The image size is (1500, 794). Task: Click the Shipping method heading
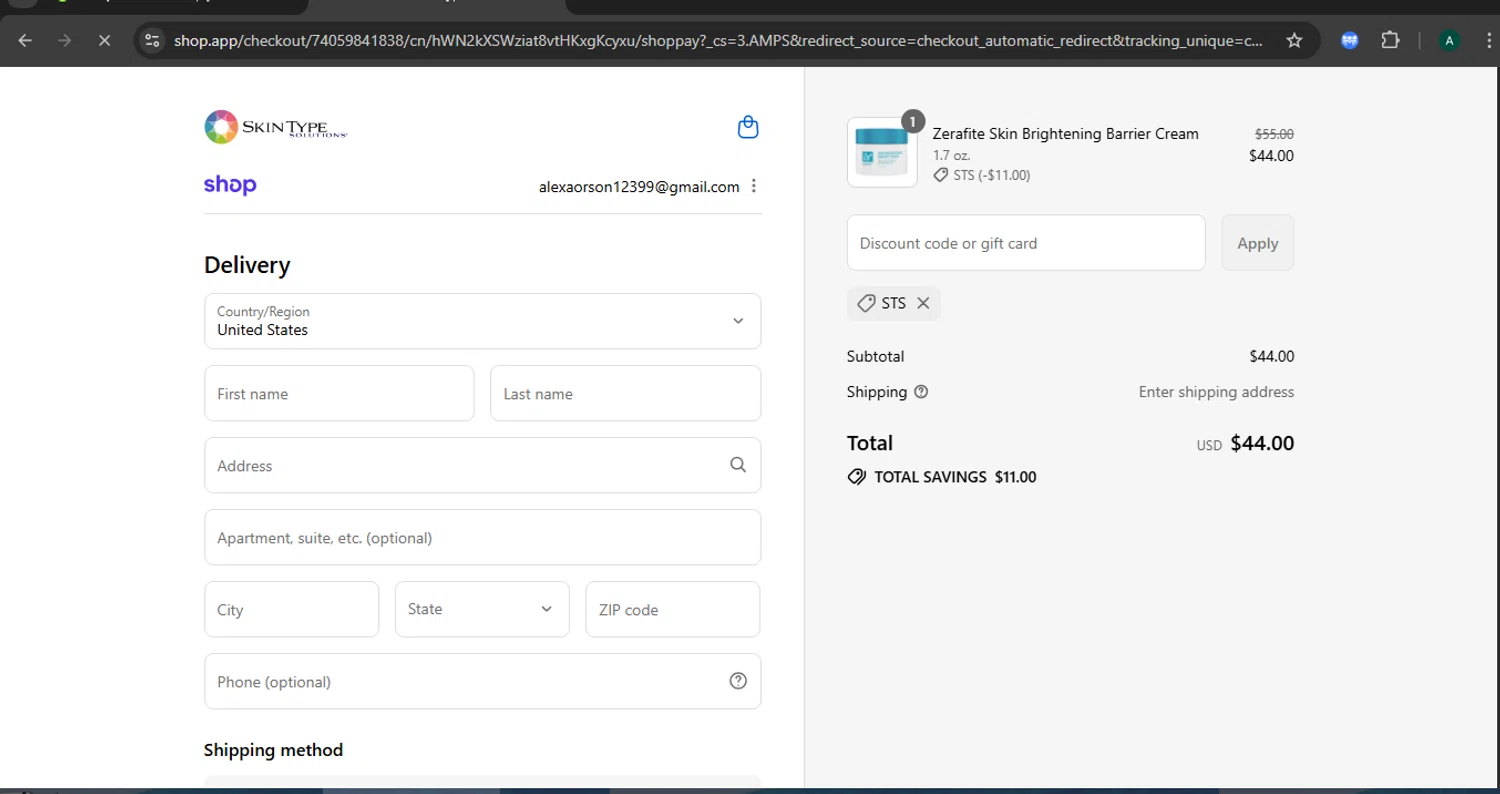pyautogui.click(x=273, y=750)
